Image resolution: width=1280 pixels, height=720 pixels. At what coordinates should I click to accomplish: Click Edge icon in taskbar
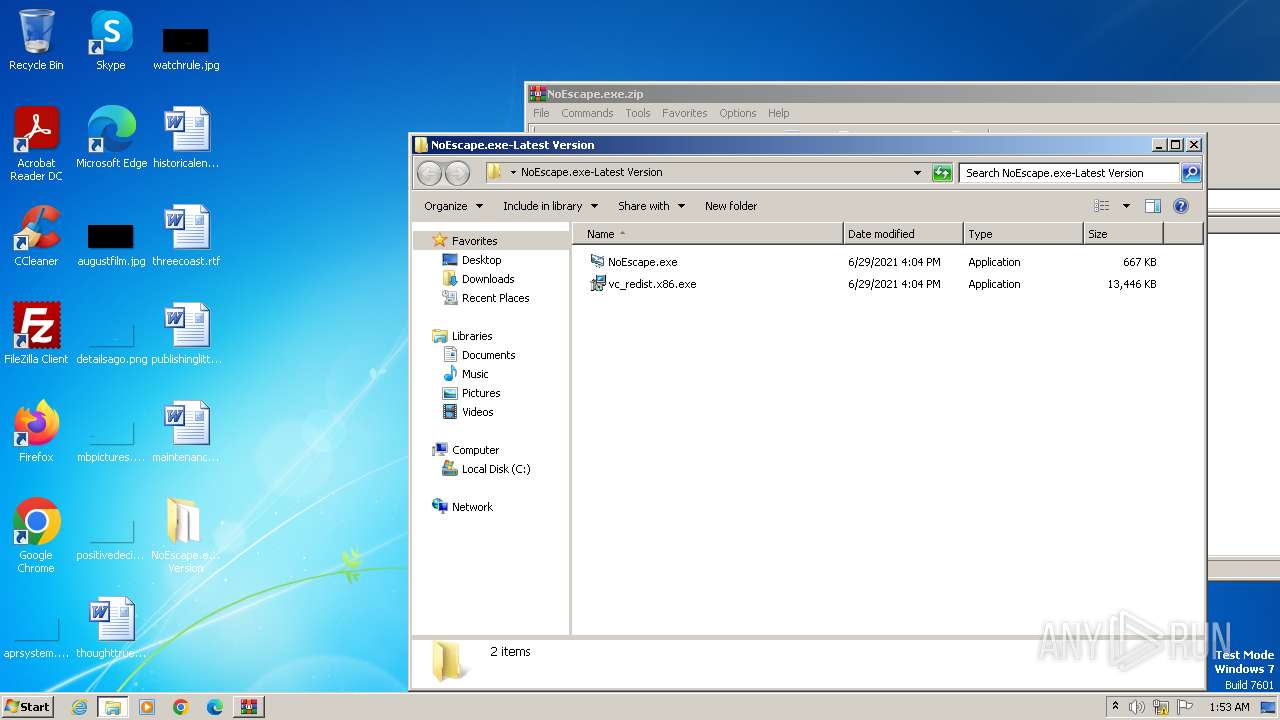[x=215, y=707]
